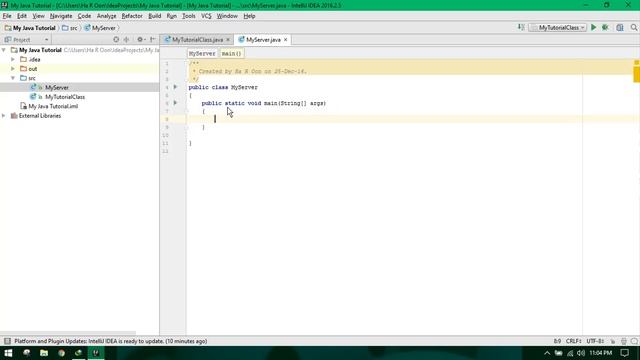Viewport: 640px width, 360px height.
Task: Open Windows action center notifications
Action: point(625,353)
